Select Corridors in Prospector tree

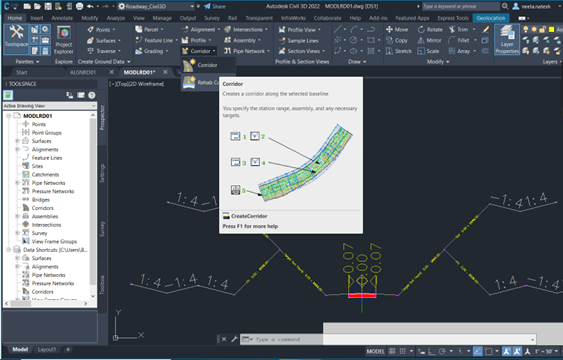click(x=42, y=208)
